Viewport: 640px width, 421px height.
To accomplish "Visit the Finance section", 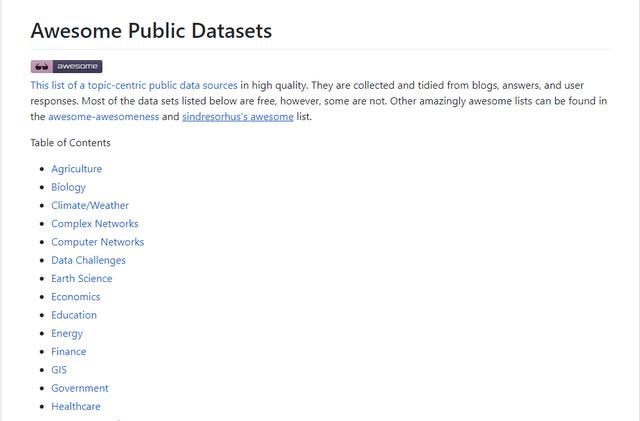I will click(69, 352).
